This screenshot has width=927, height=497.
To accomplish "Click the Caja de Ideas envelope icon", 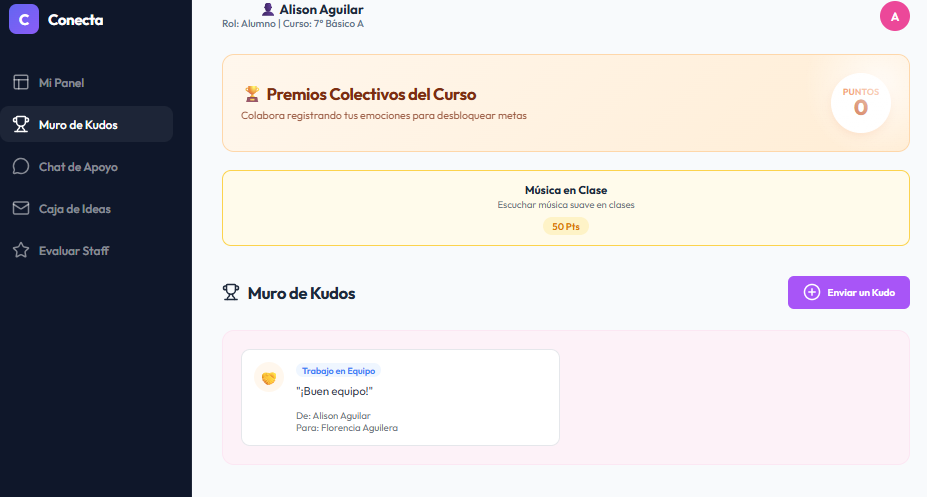I will pyautogui.click(x=21, y=209).
